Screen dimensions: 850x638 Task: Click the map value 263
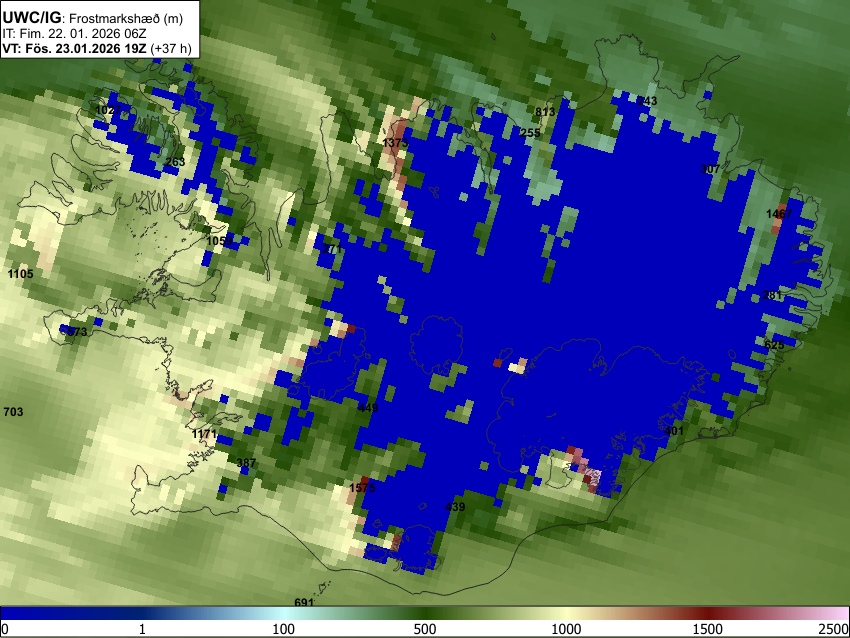click(175, 162)
